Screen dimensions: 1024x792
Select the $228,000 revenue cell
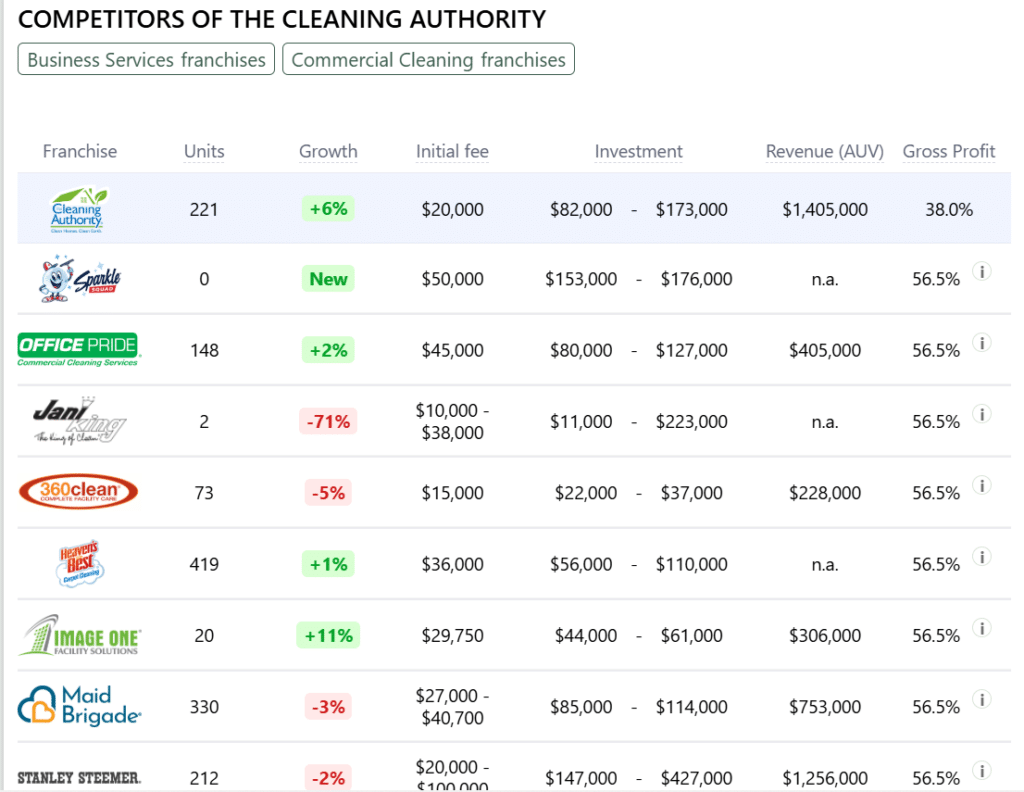[x=825, y=493]
